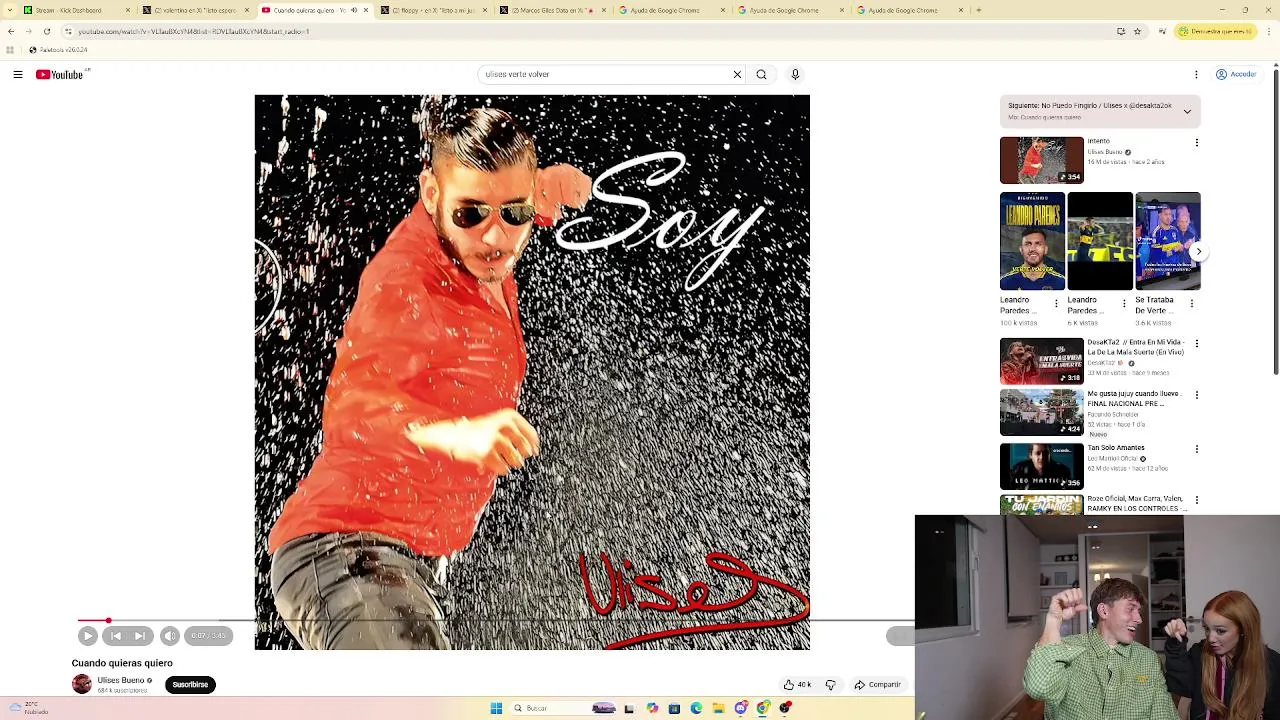Switch to the 'Marcos Giles Data en X' tab
Viewport: 1280px width, 720px height.
[x=553, y=10]
